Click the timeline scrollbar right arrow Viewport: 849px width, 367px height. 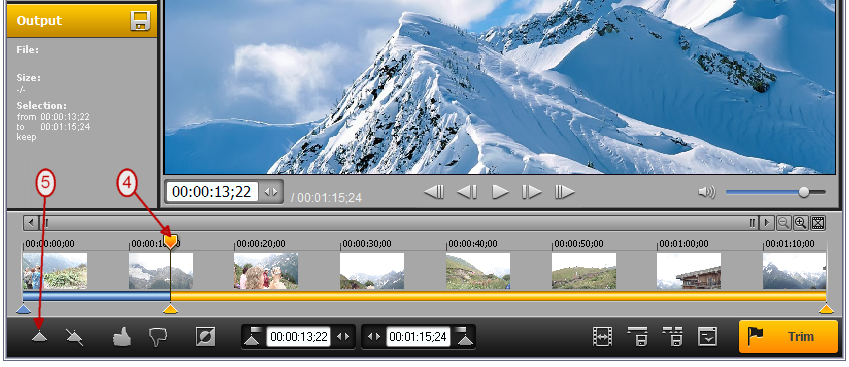(x=766, y=222)
